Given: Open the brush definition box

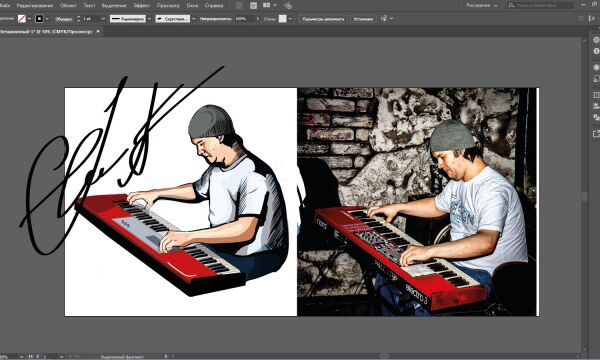Looking at the screenshot, I should click(173, 18).
